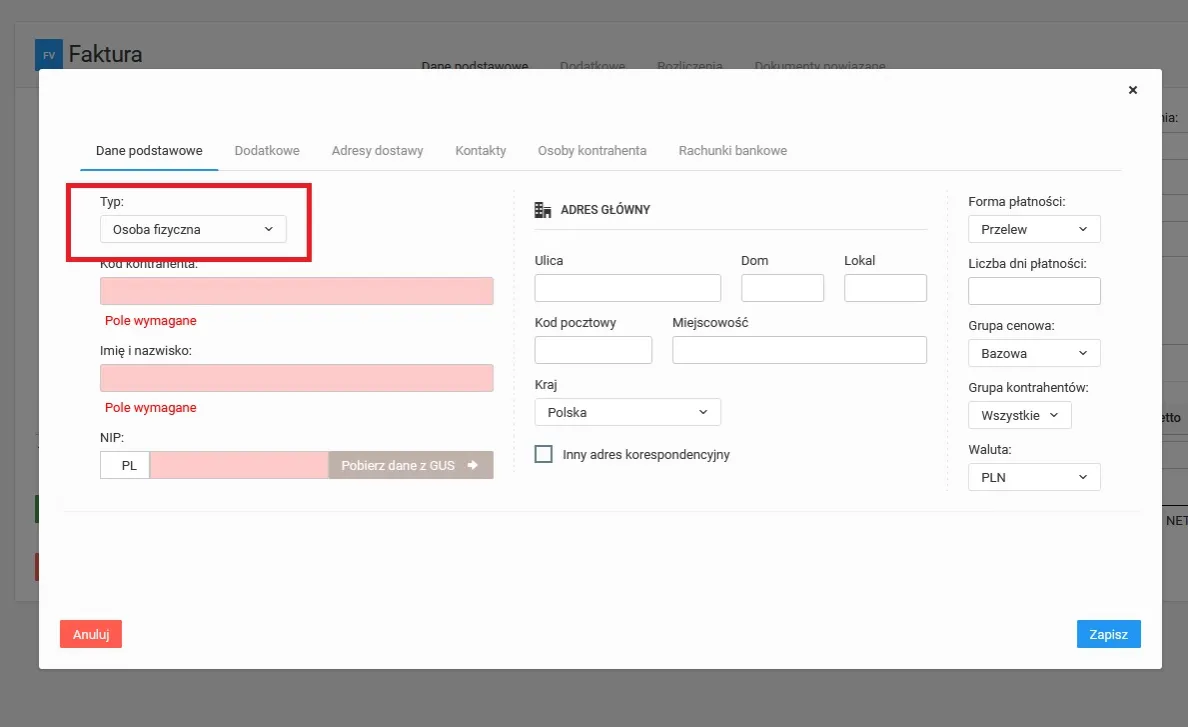
Task: Click the building icon beside Adres główny
Action: point(543,210)
